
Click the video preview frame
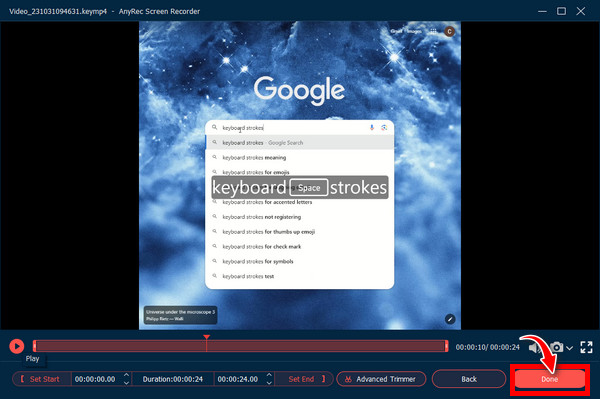click(300, 175)
